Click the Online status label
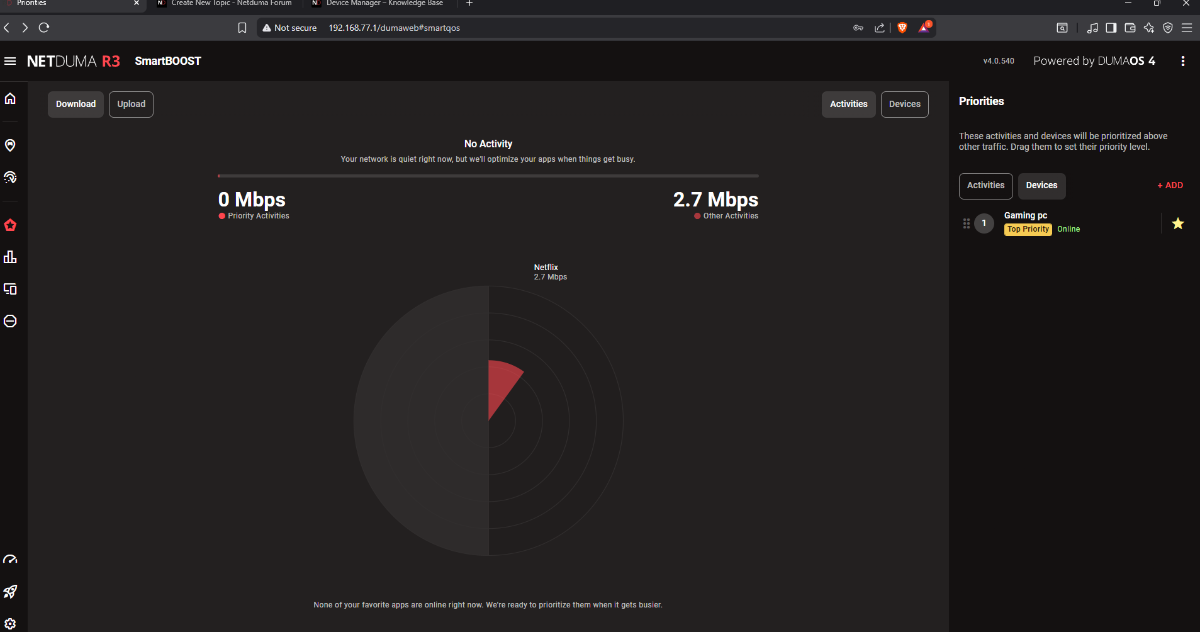The height and width of the screenshot is (632, 1200). [1069, 229]
